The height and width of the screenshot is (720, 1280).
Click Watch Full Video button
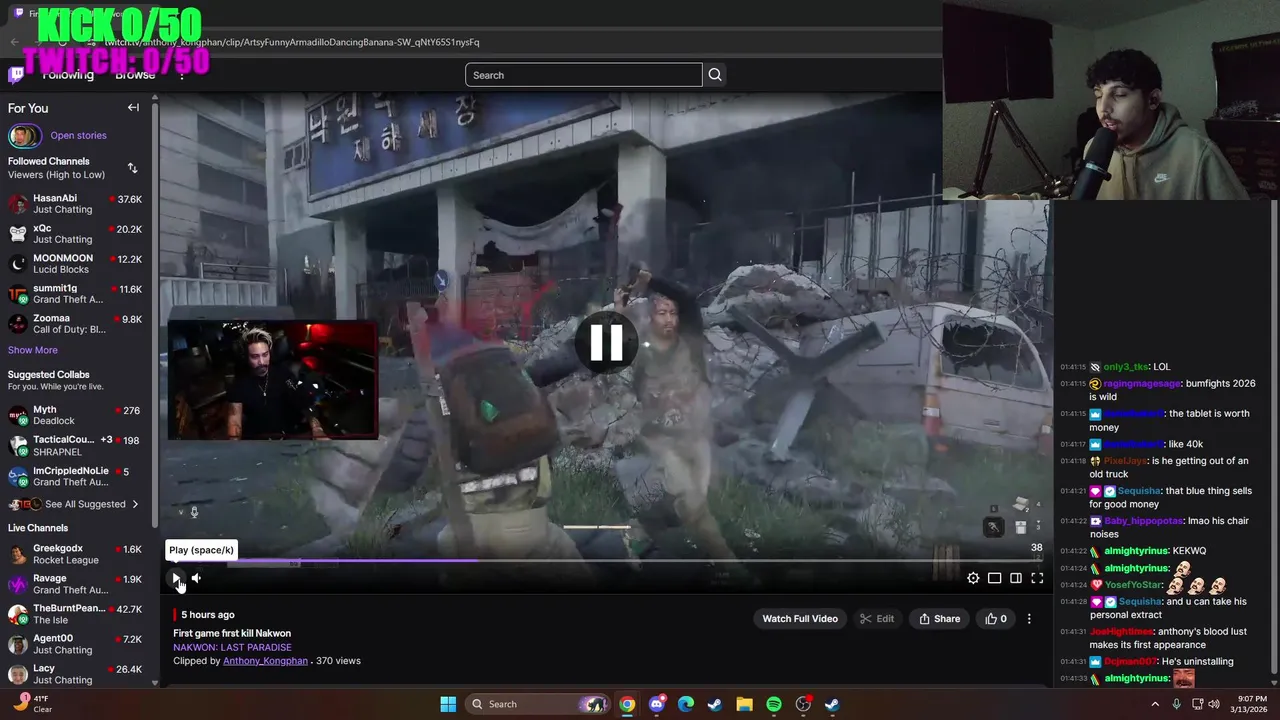800,619
